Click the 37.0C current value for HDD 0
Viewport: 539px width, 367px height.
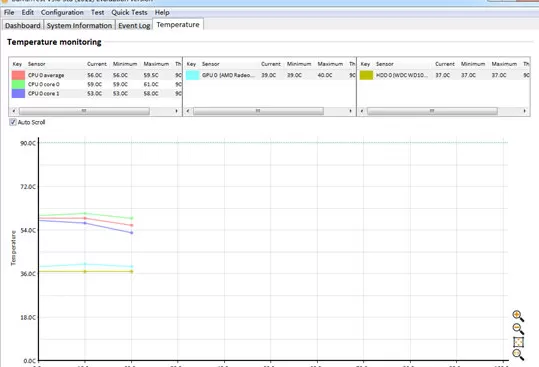pos(442,75)
